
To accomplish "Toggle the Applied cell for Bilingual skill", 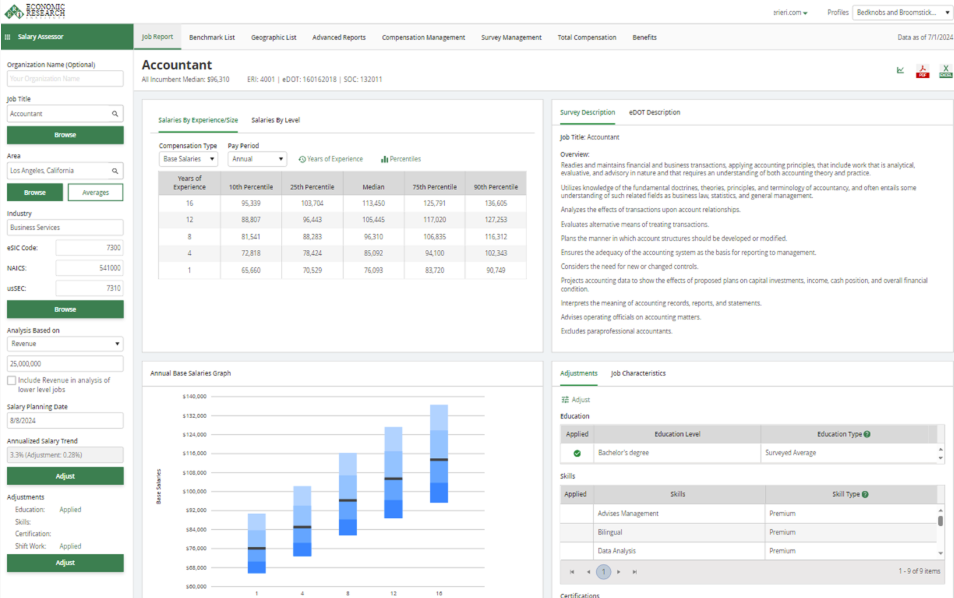I will coord(577,532).
